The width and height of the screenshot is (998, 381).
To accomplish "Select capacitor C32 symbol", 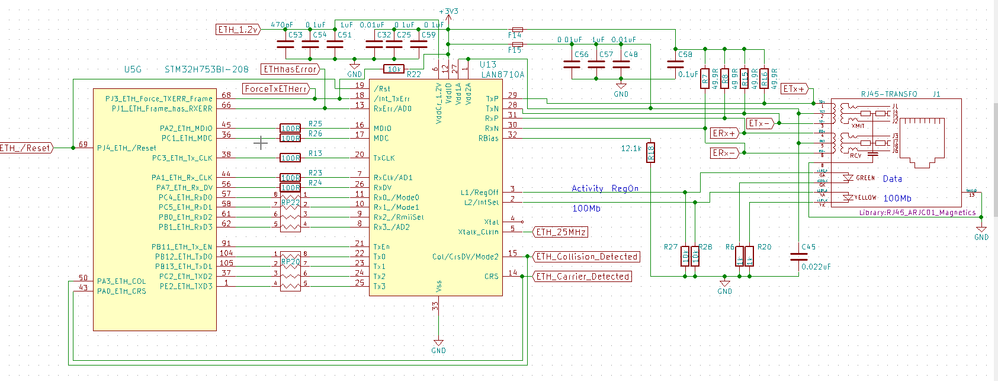I will click(x=374, y=44).
